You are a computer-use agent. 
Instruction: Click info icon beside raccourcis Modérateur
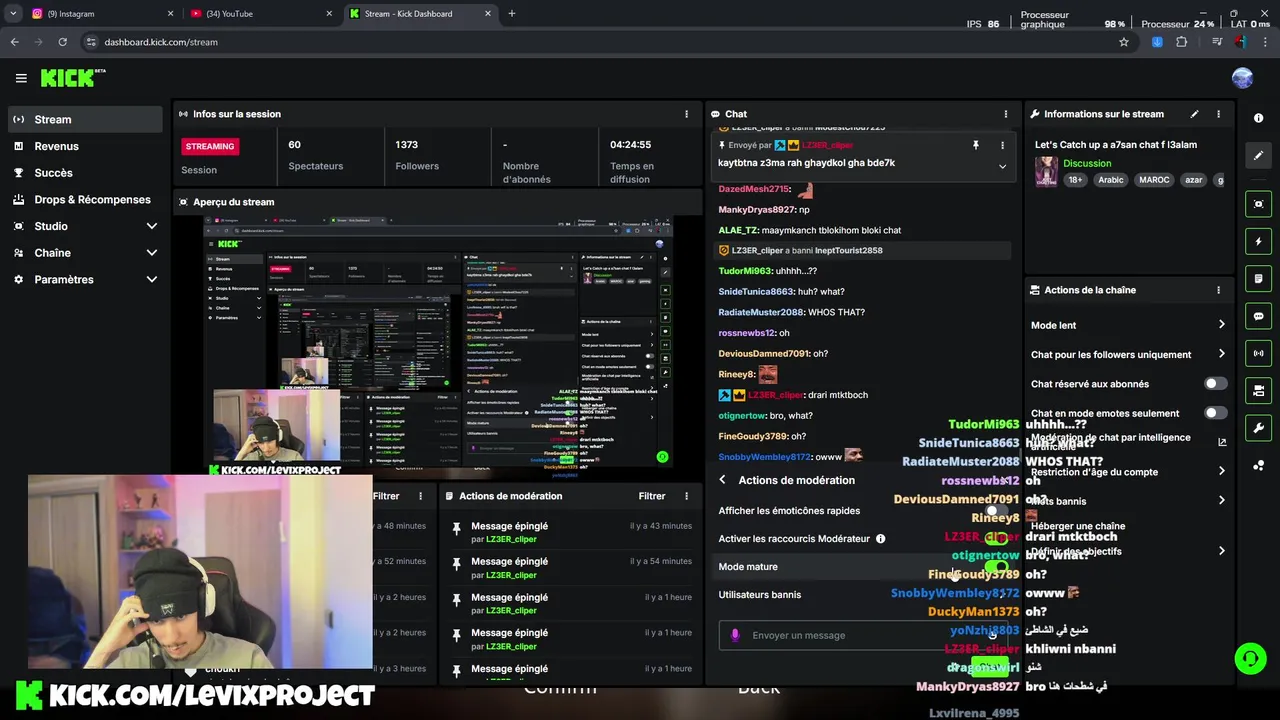(x=880, y=539)
